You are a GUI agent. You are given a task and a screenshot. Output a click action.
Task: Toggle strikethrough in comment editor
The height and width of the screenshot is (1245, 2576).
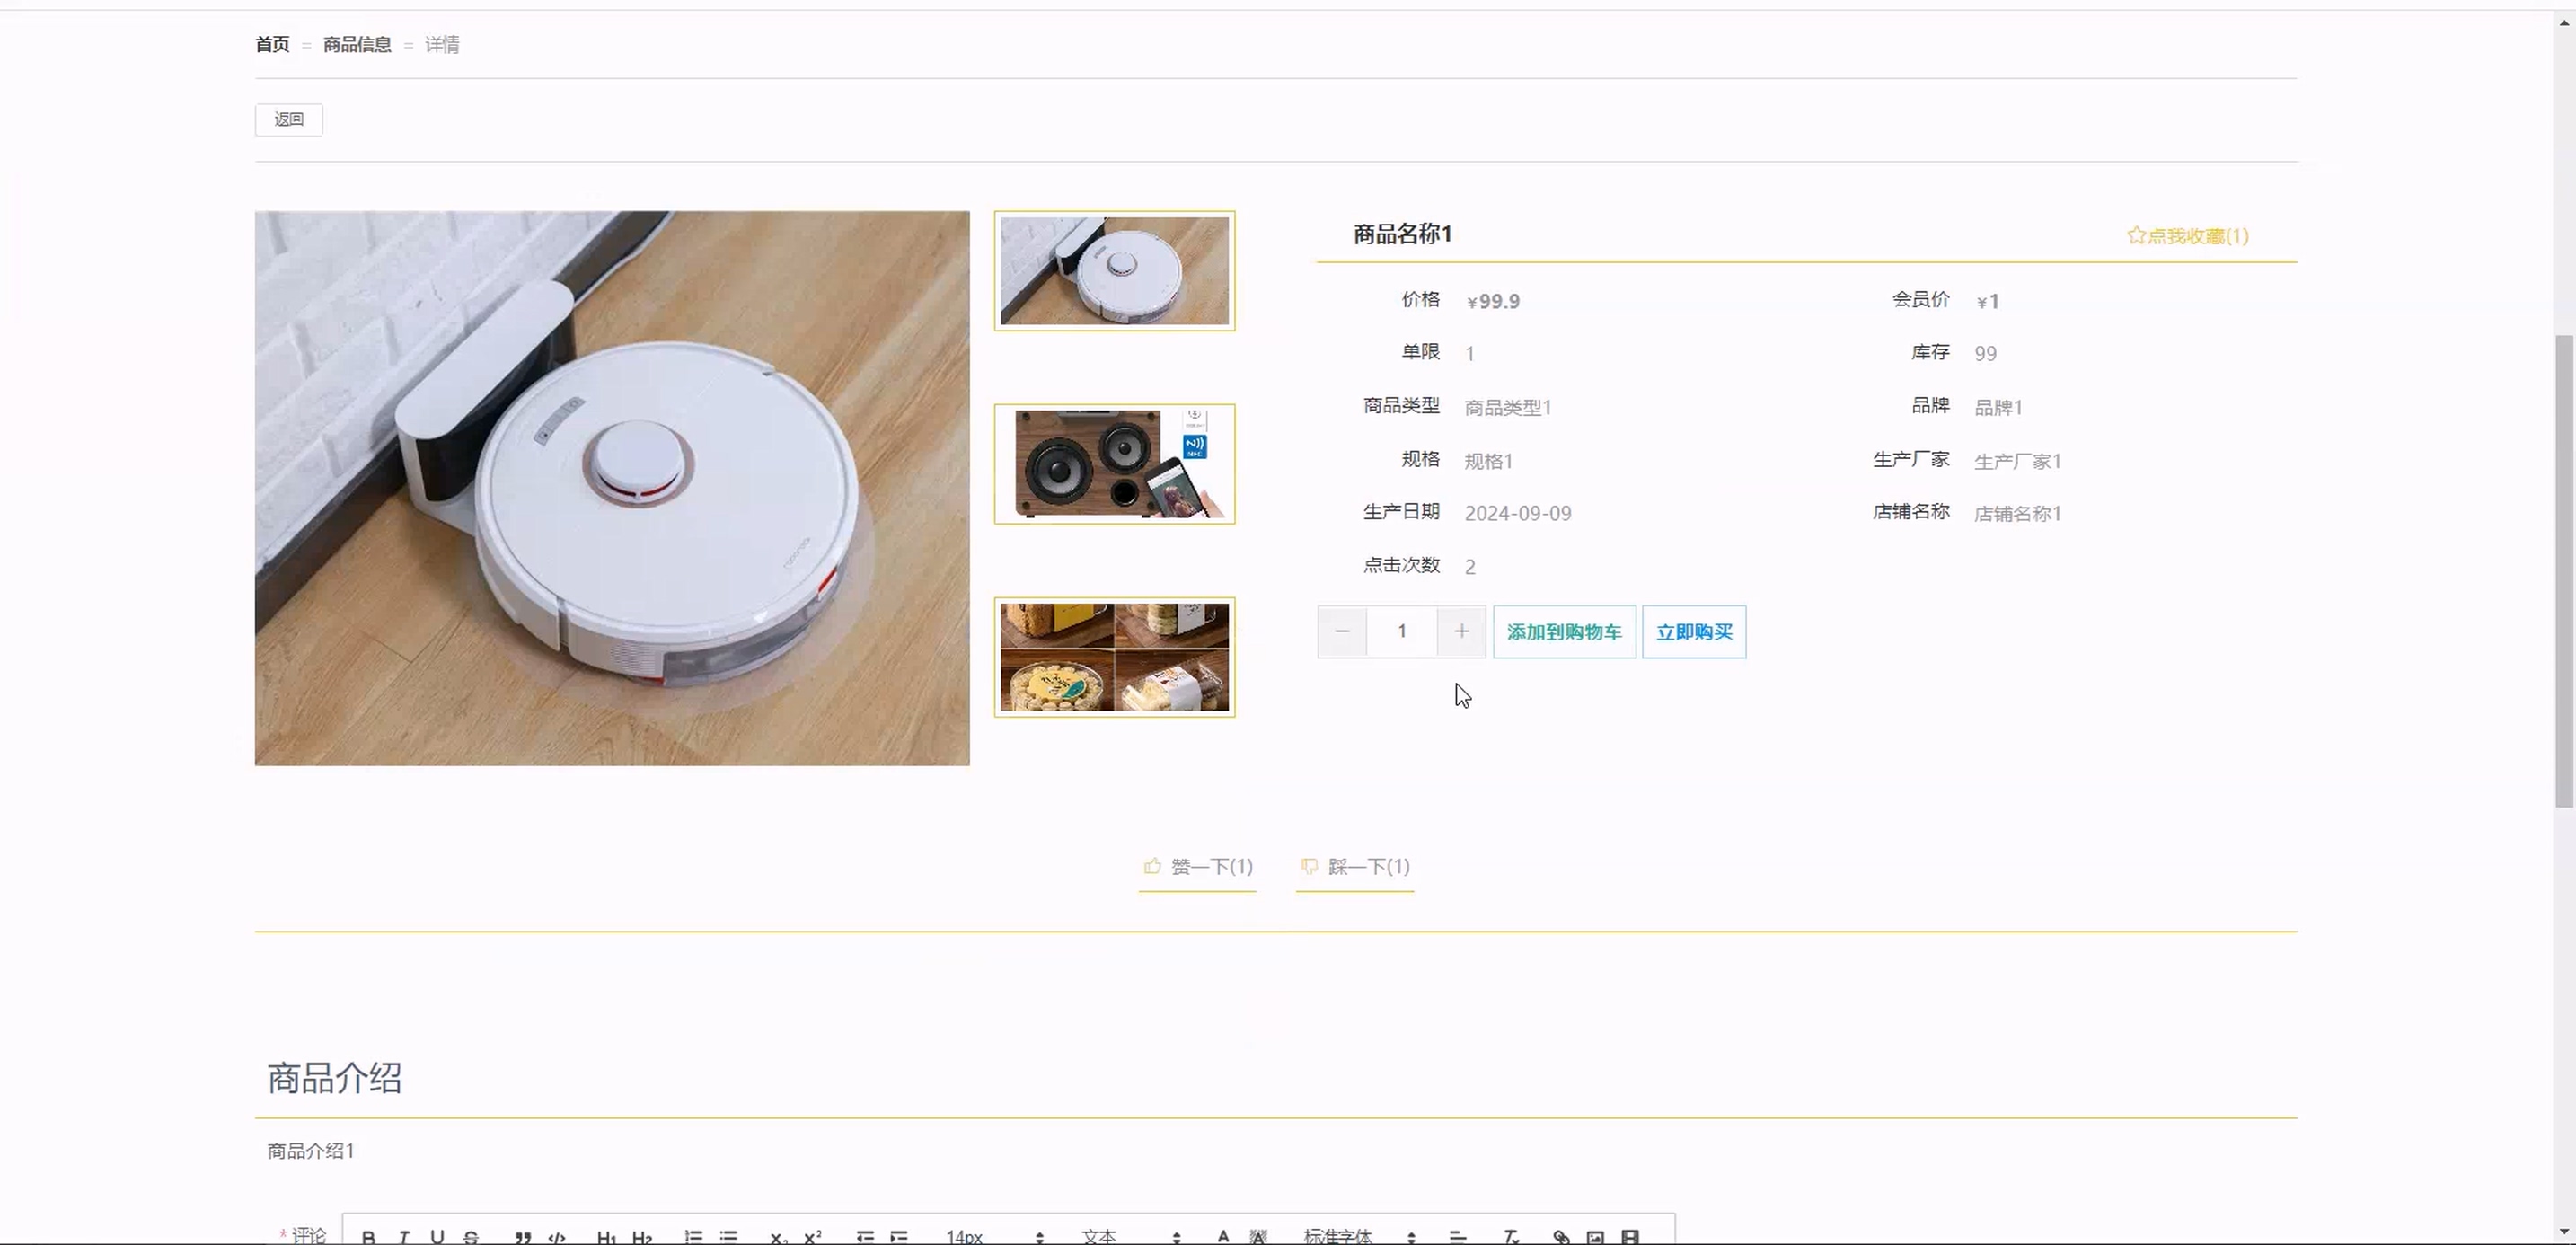click(x=471, y=1237)
